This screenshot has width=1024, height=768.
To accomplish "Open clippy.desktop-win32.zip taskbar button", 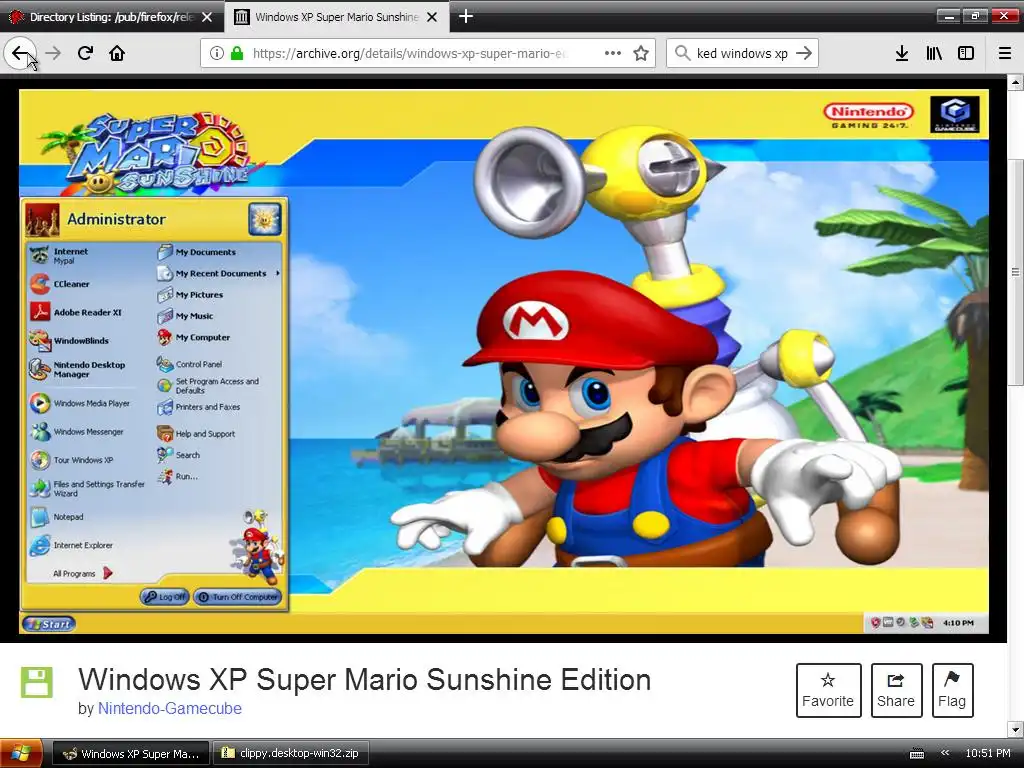I will [x=291, y=753].
